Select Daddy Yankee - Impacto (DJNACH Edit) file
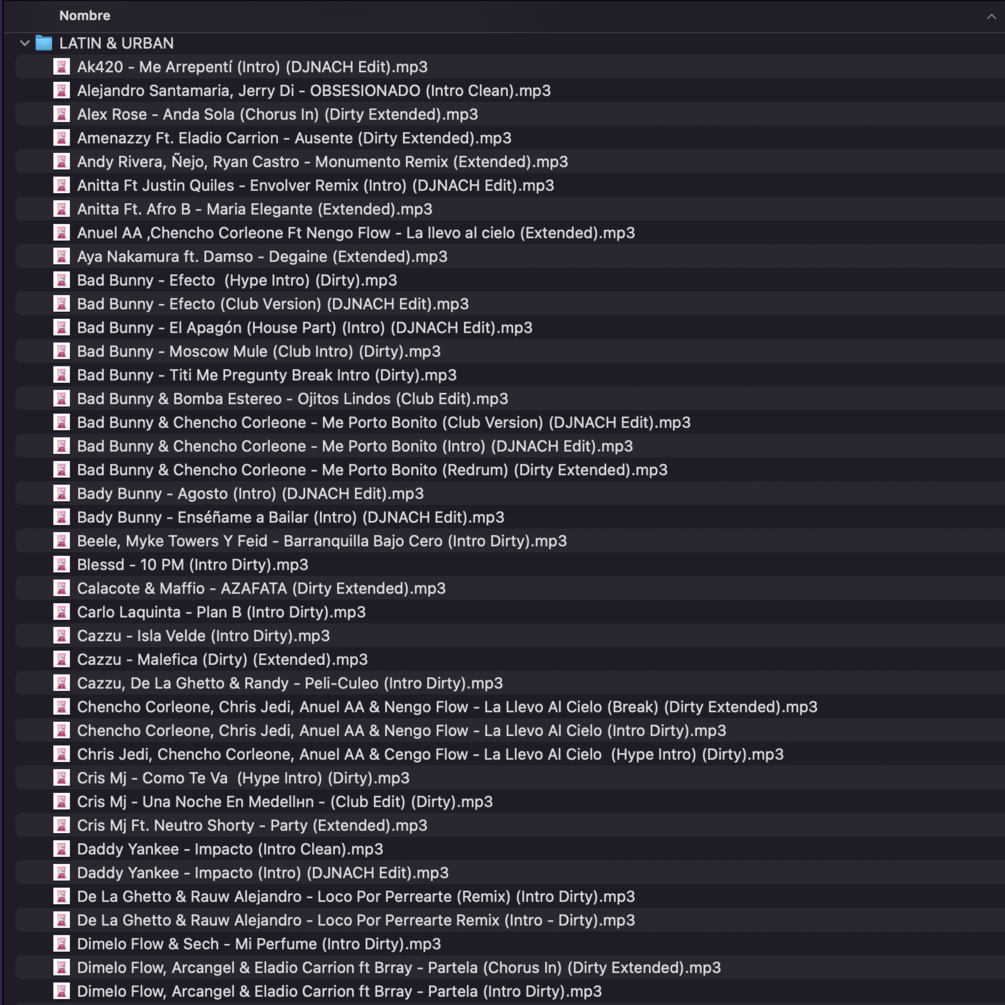The image size is (1005, 1005). click(263, 873)
